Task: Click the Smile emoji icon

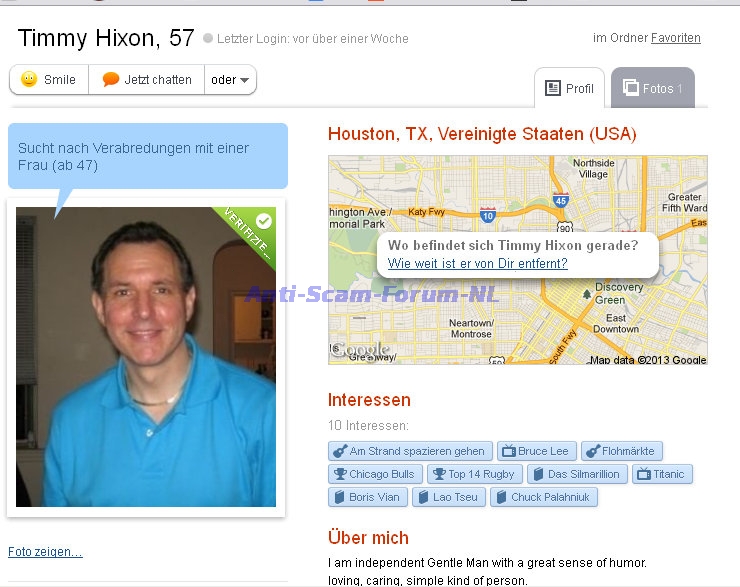Action: tap(29, 79)
